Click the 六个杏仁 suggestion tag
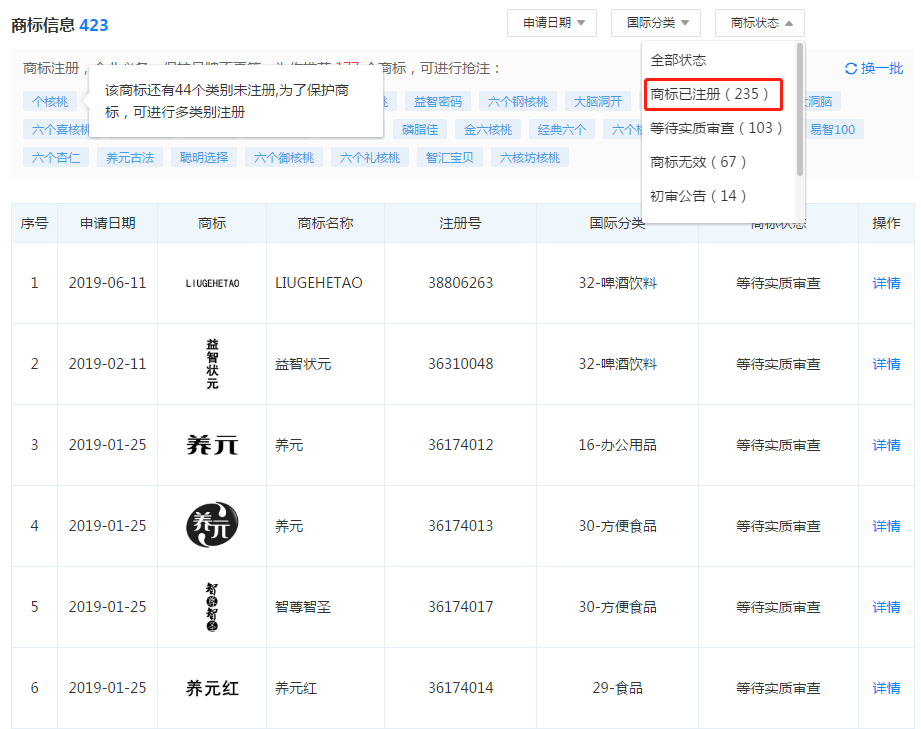921x729 pixels. point(56,157)
